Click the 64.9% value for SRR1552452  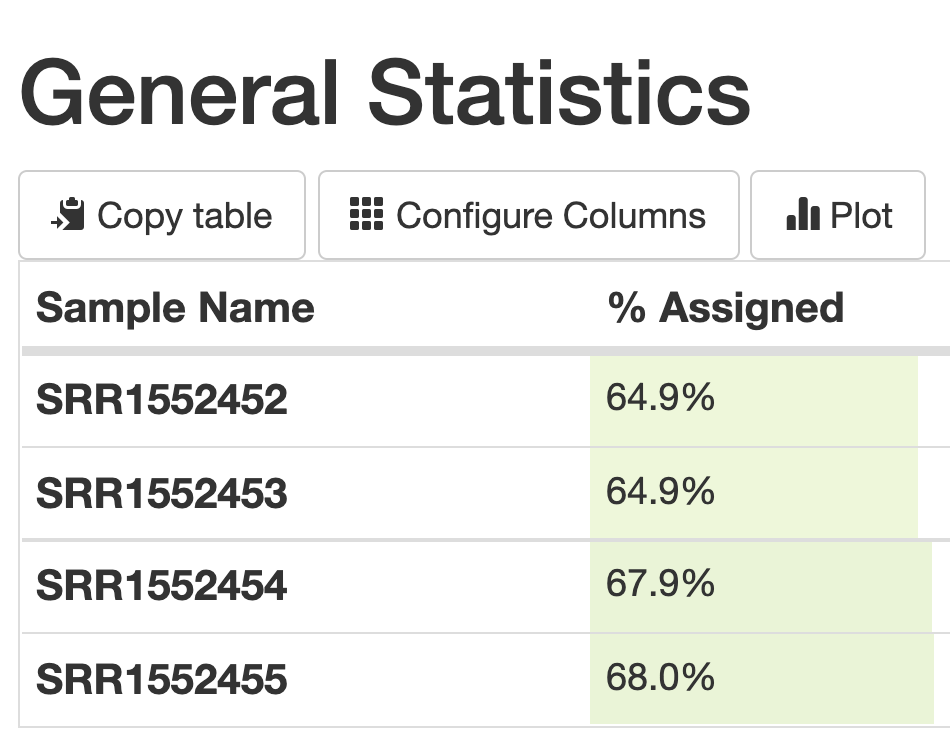[x=660, y=397]
